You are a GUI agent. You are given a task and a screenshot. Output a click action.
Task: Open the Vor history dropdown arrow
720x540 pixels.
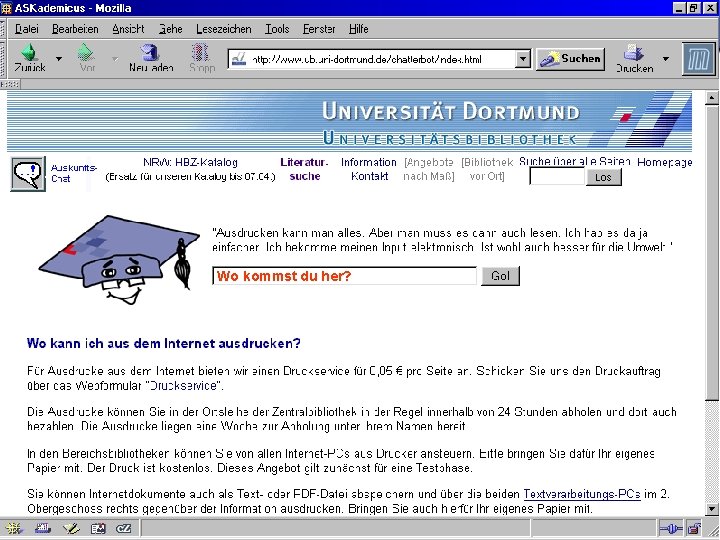115,59
